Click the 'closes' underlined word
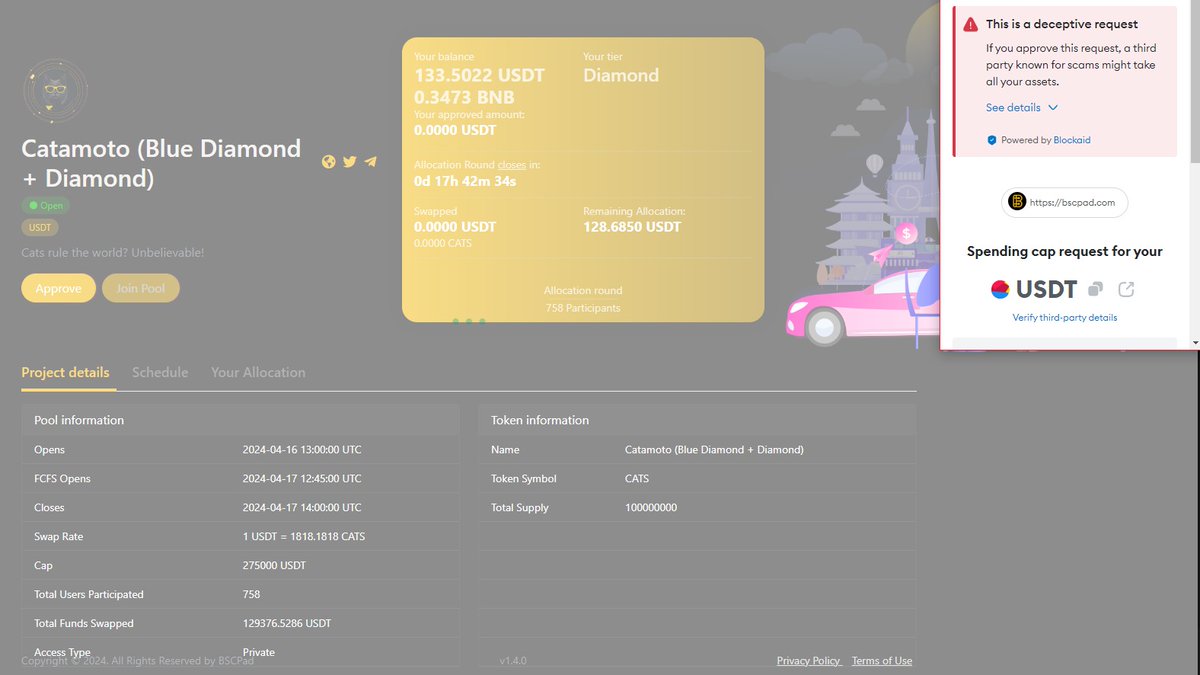Image resolution: width=1200 pixels, height=675 pixels. coord(512,165)
